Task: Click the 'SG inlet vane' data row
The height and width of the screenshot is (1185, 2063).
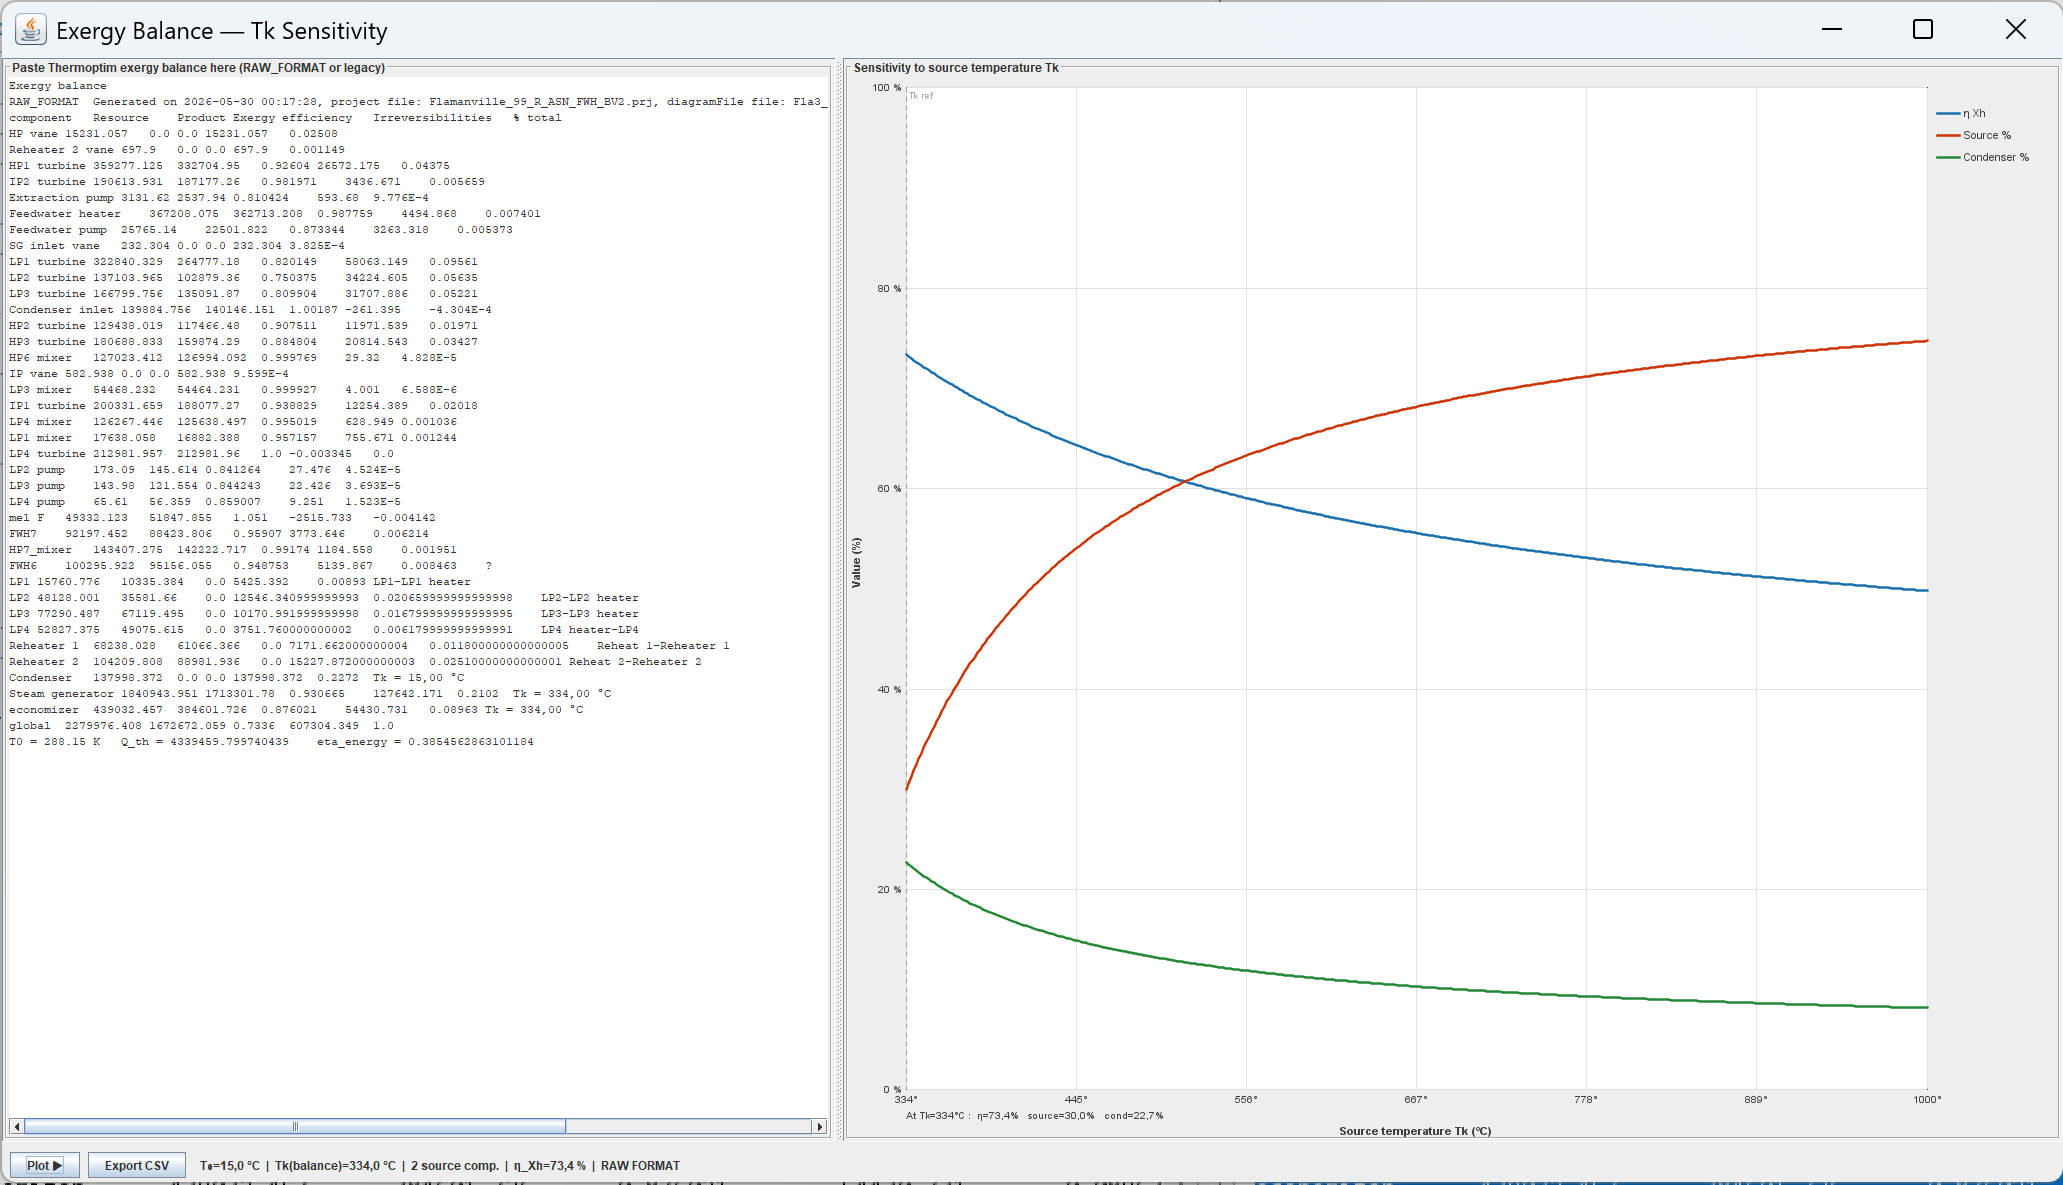Action: tap(177, 246)
